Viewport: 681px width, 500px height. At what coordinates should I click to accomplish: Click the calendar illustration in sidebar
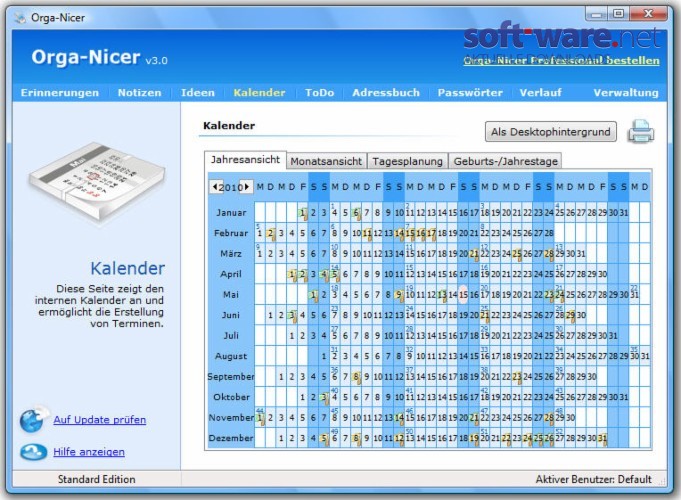tap(96, 182)
